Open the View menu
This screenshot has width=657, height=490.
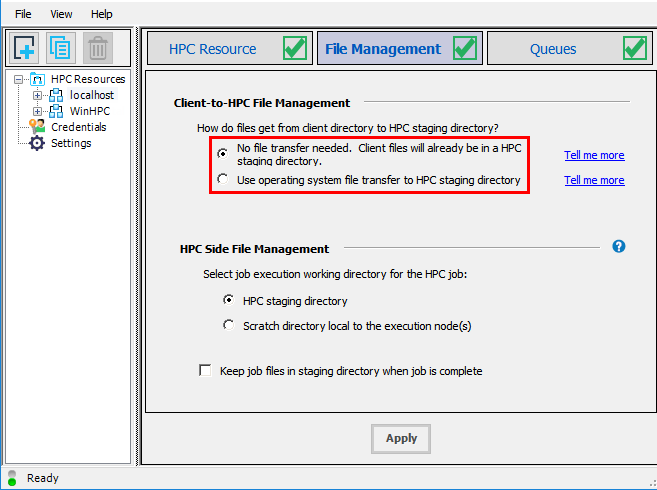click(x=61, y=14)
